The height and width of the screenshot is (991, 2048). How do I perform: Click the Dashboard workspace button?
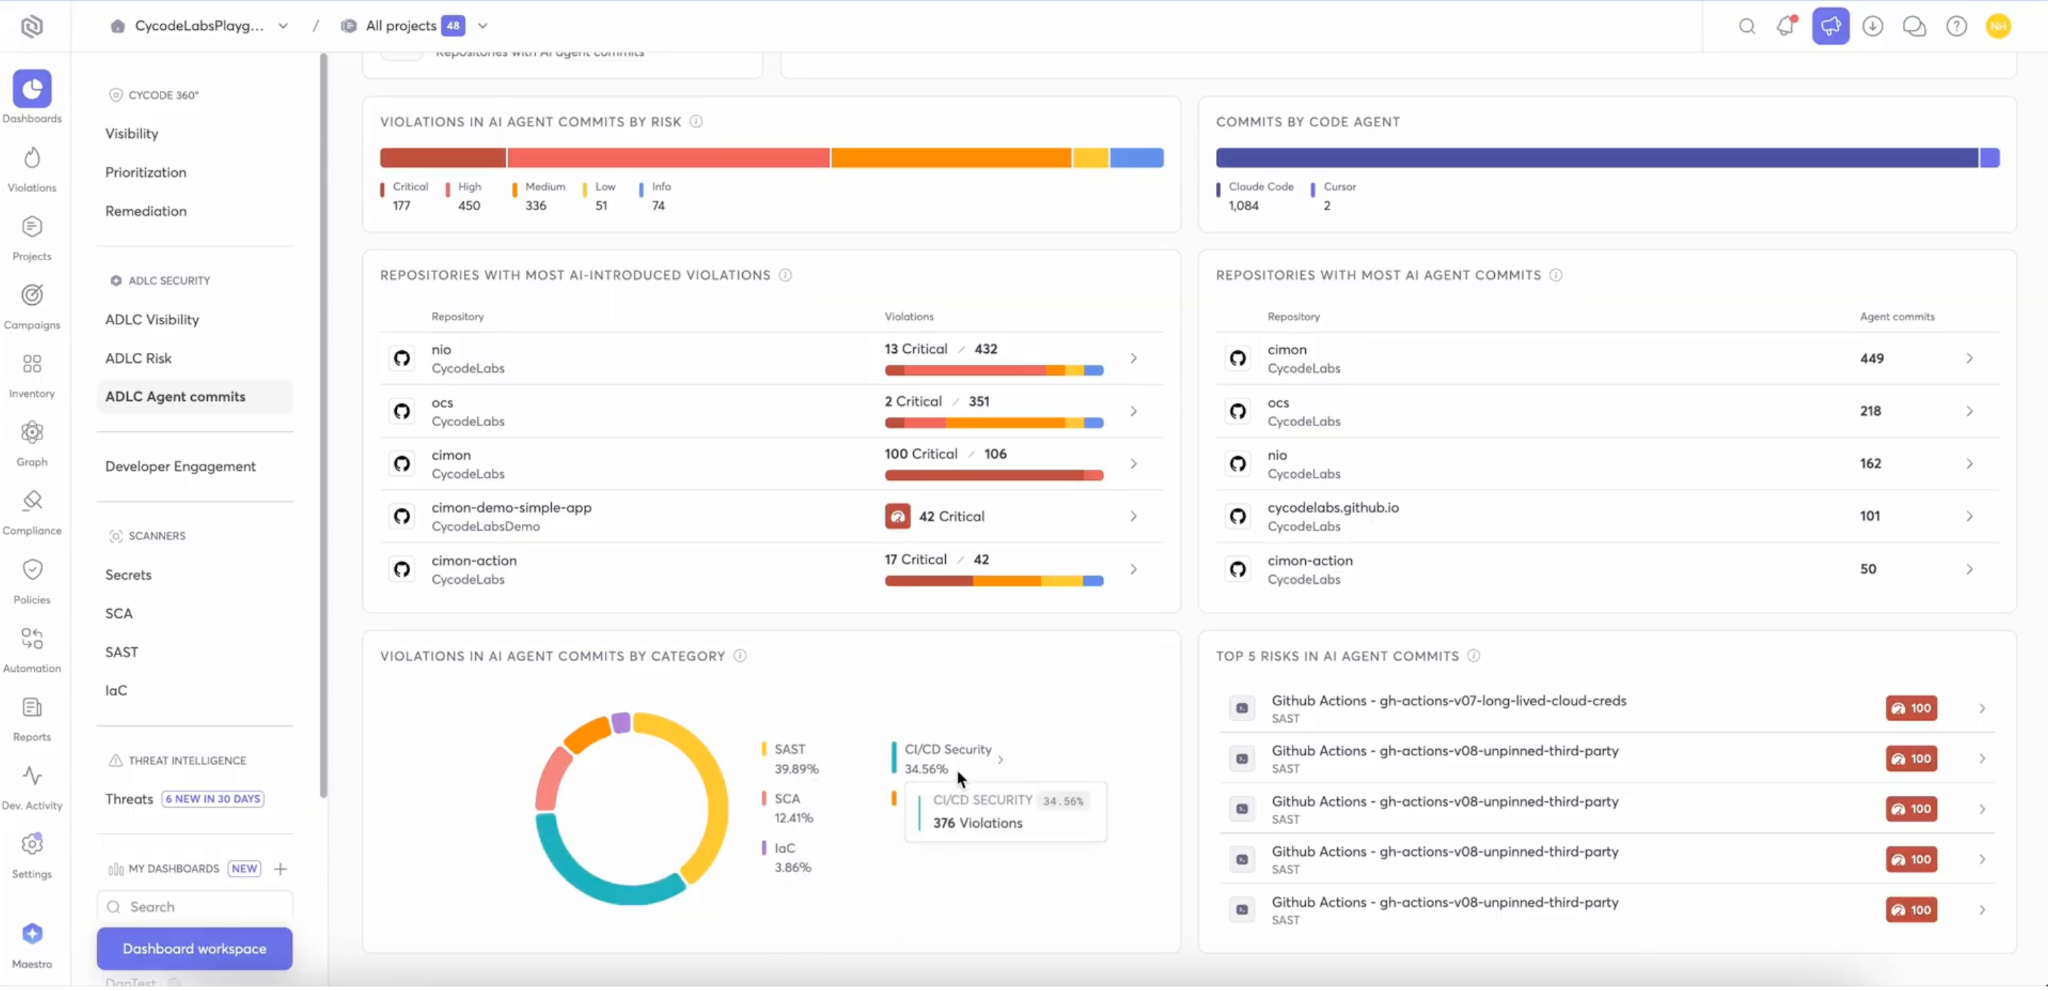195,948
